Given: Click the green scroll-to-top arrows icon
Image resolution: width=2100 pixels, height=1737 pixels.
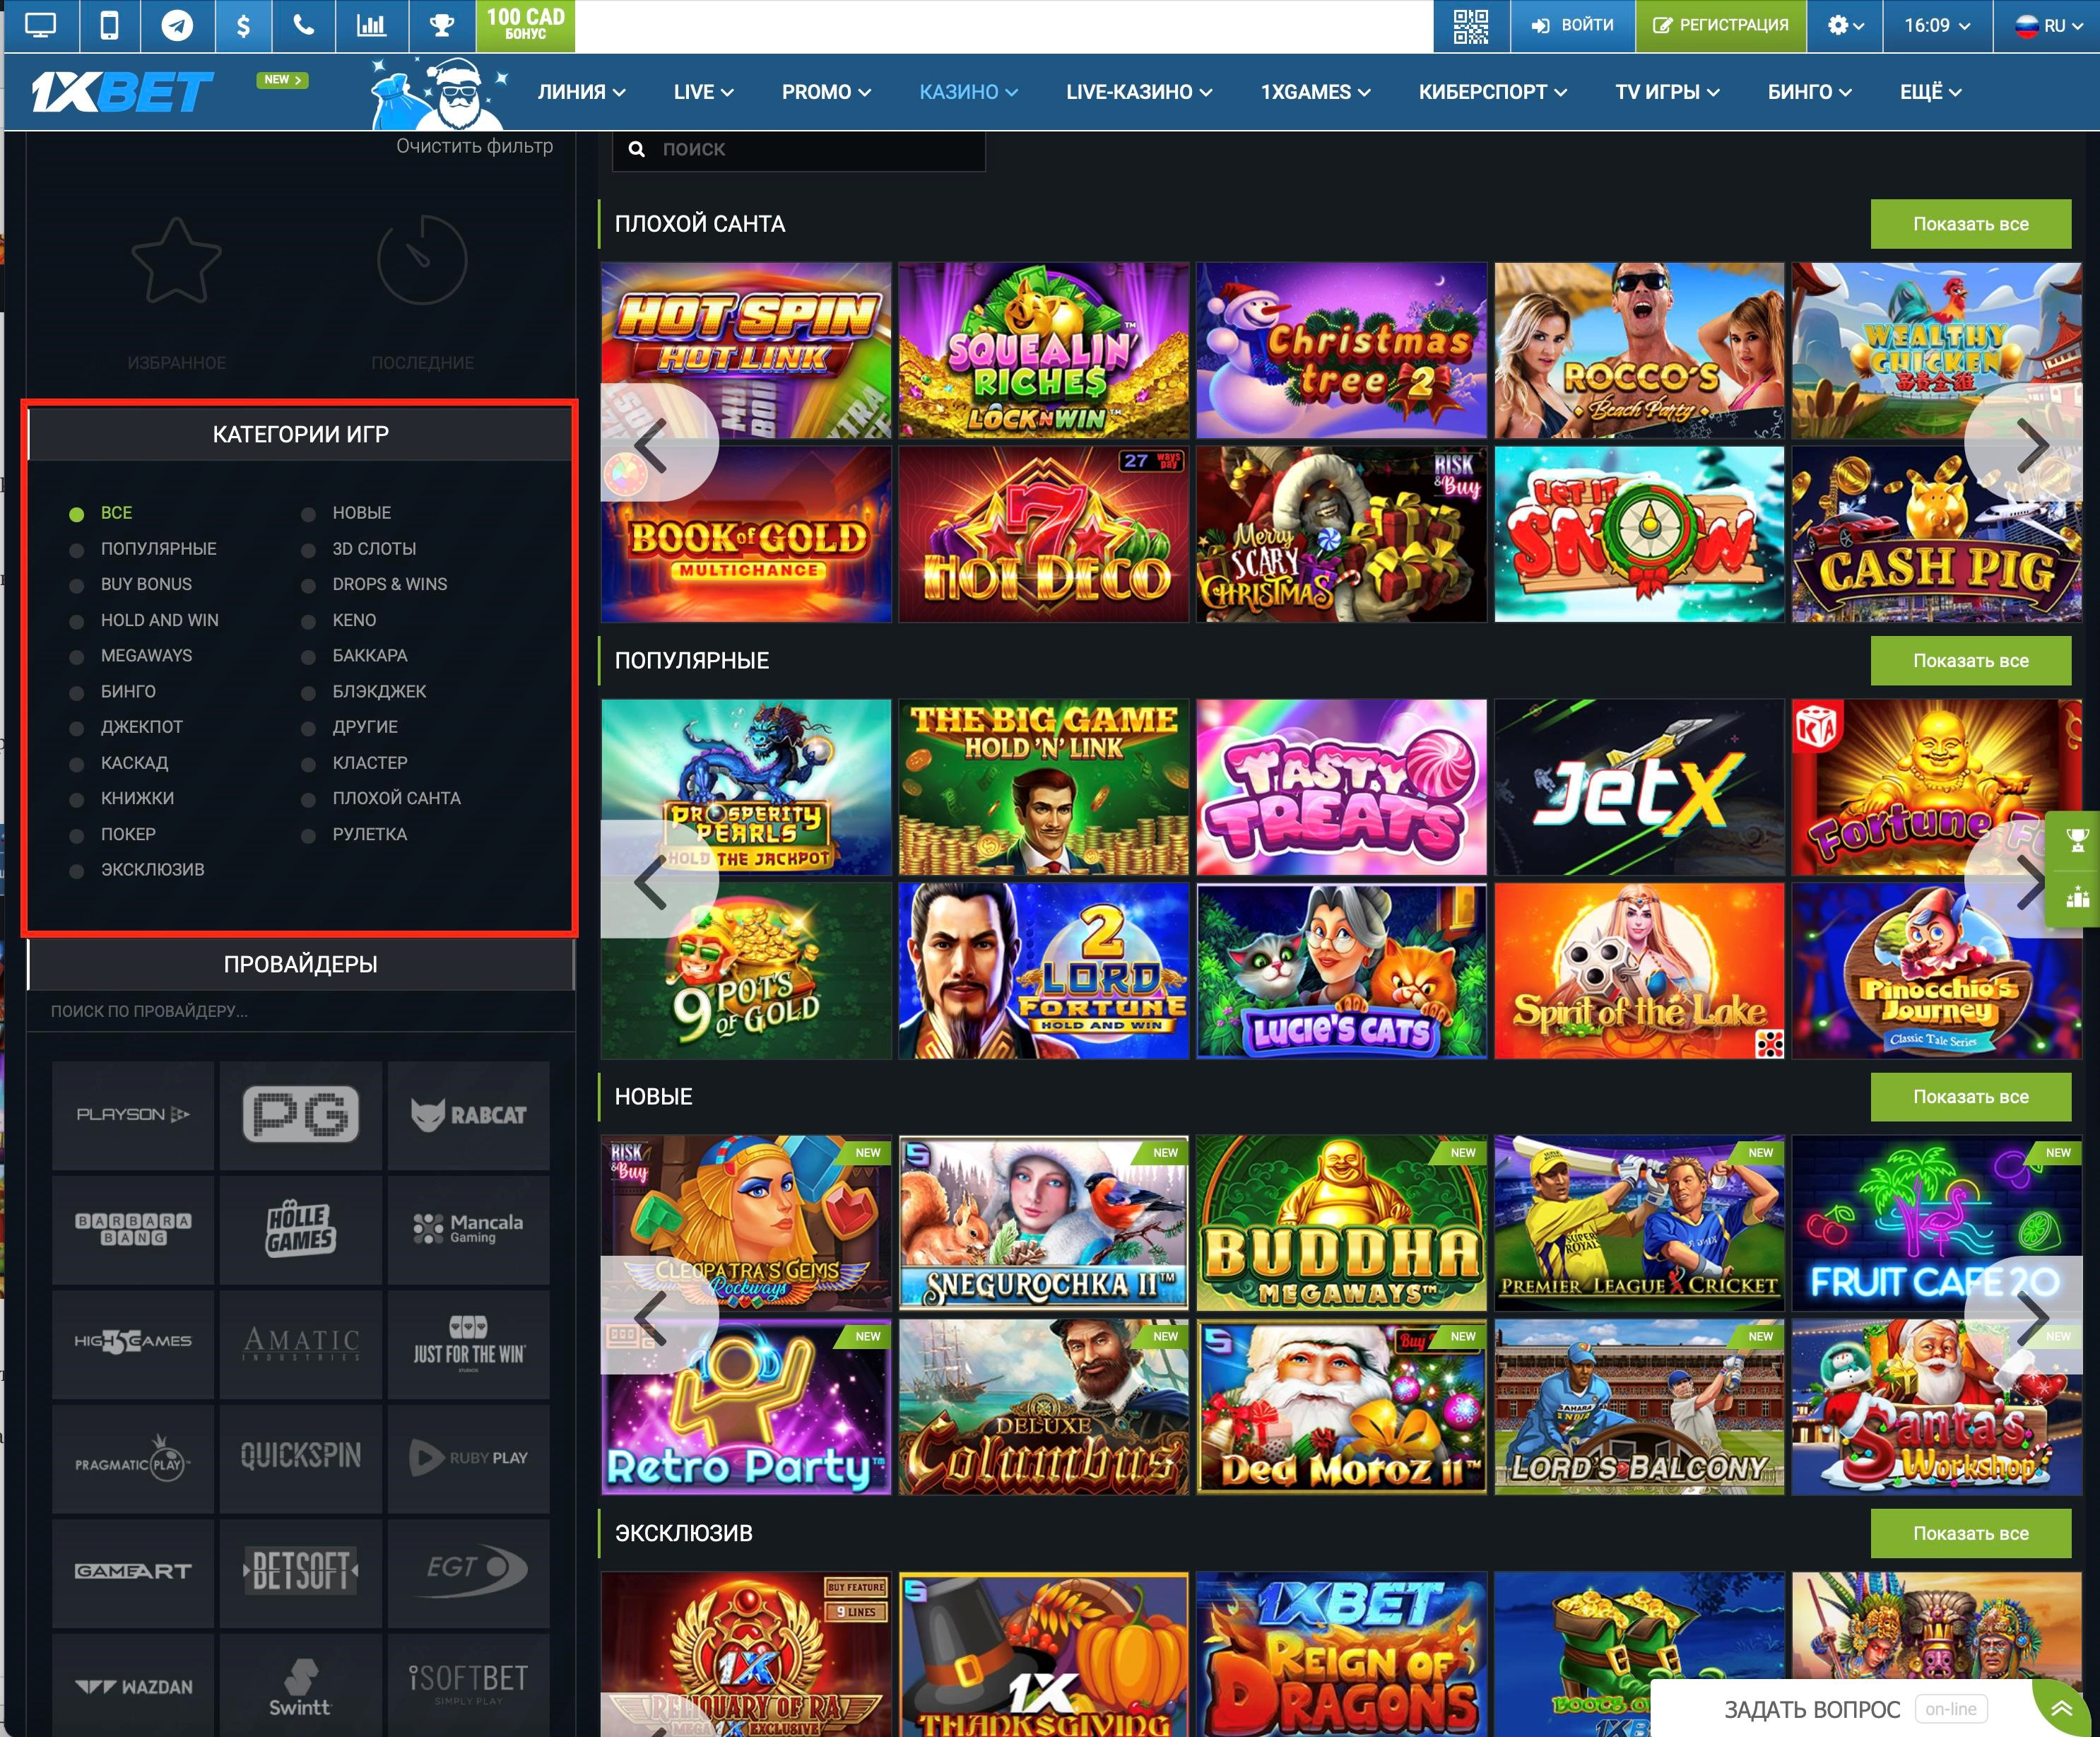Looking at the screenshot, I should pos(2061,1709).
